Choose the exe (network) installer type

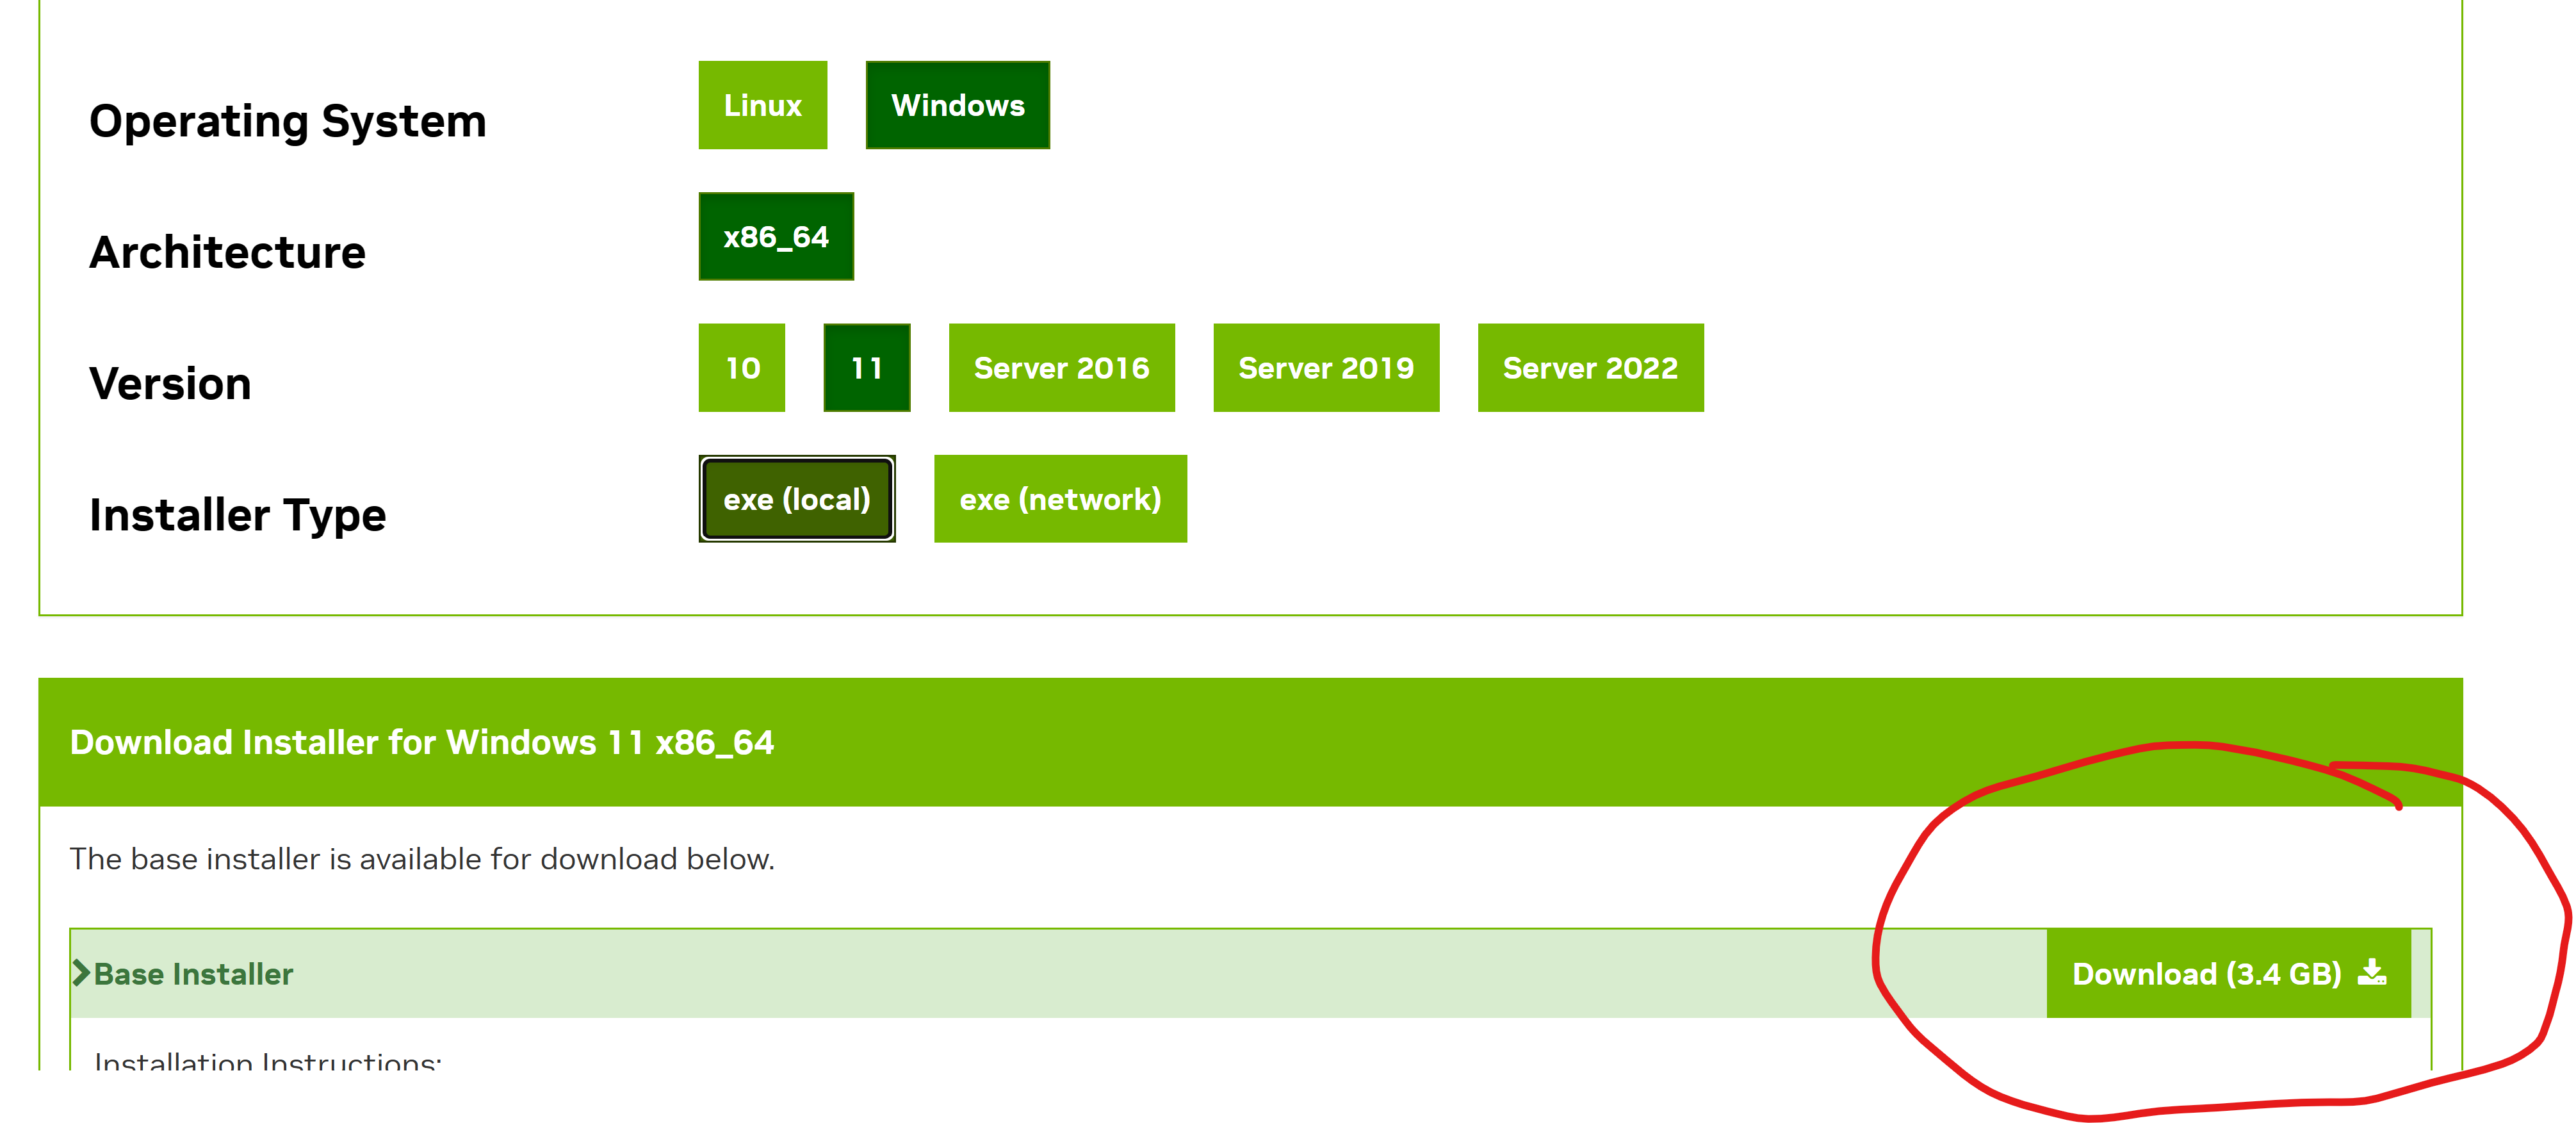click(x=1060, y=498)
